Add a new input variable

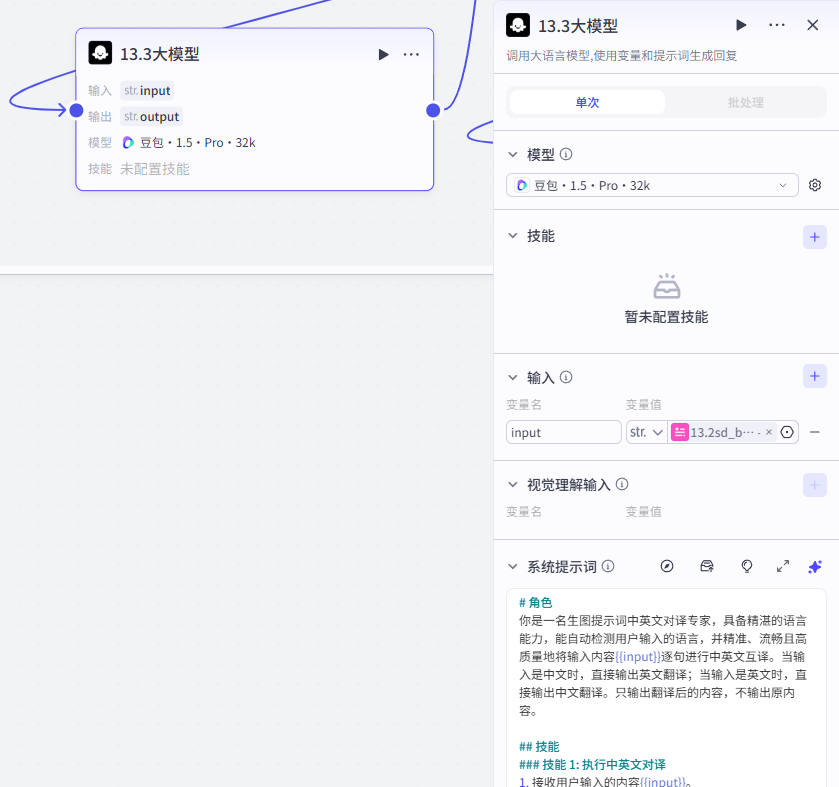click(814, 376)
